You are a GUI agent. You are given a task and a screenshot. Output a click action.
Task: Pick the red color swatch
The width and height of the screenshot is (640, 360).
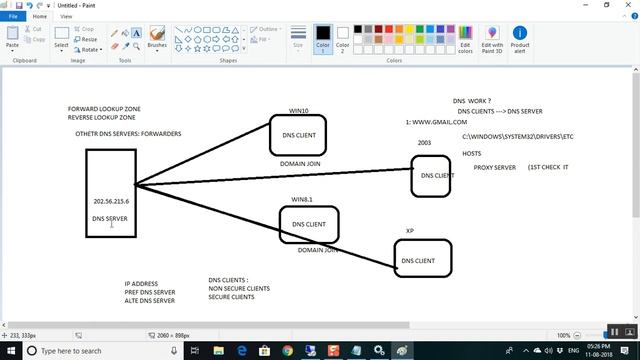click(389, 29)
